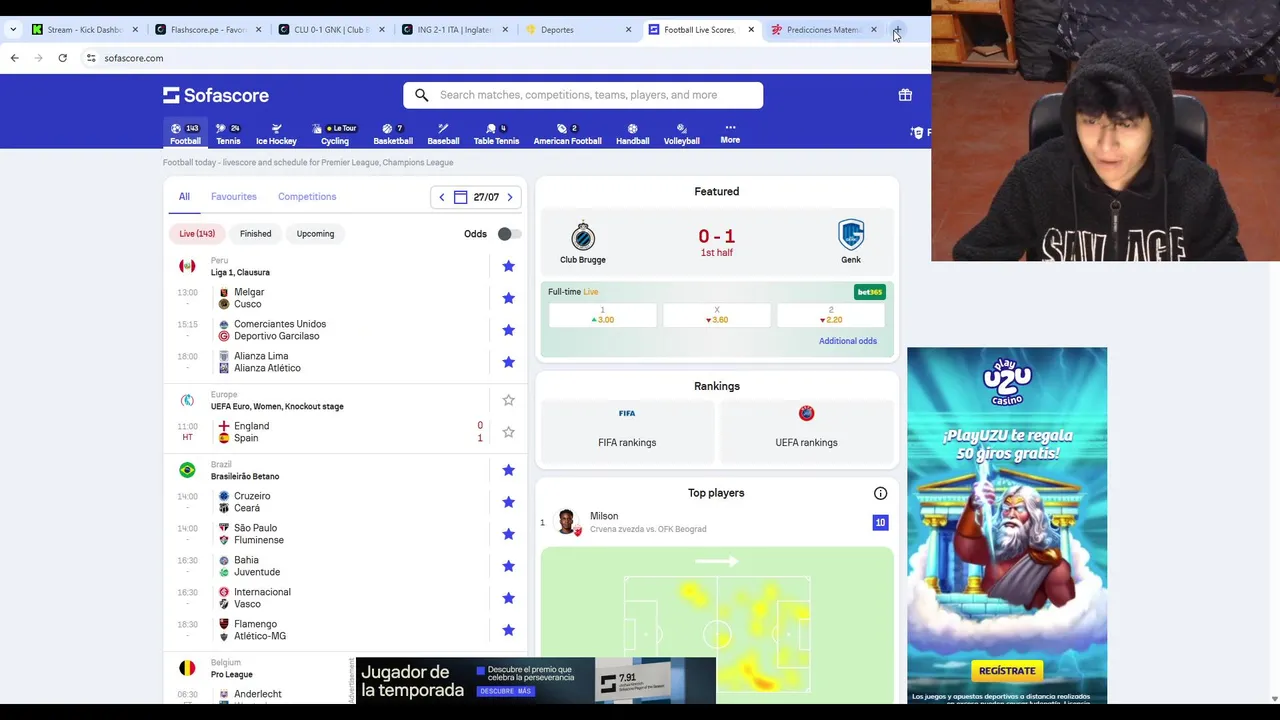Screen dimensions: 1280x720
Task: Click the draw odds 3.60
Action: [717, 315]
